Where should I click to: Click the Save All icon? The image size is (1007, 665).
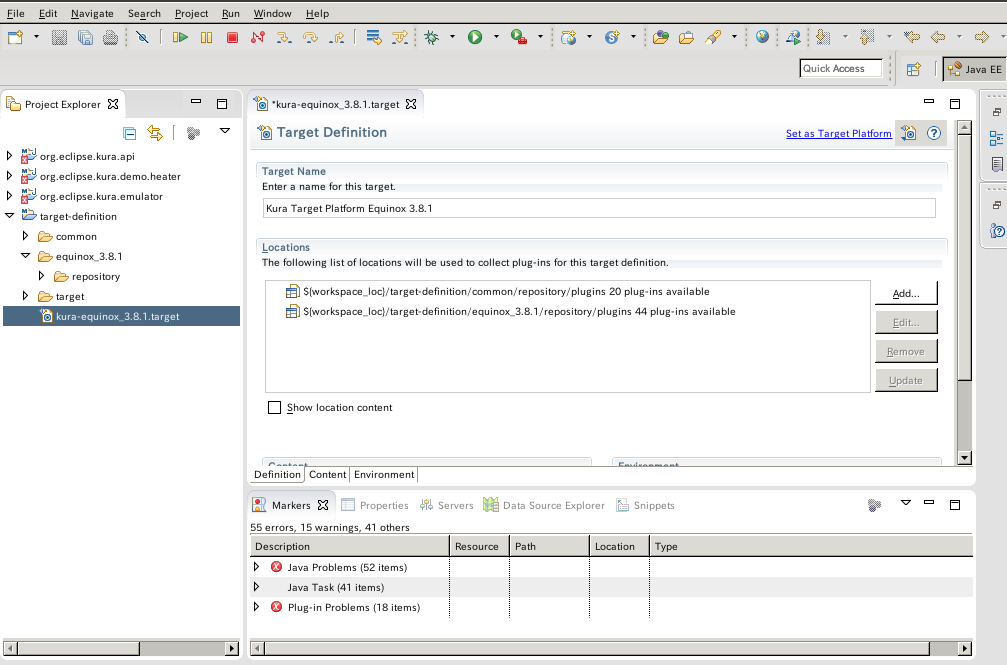(85, 37)
